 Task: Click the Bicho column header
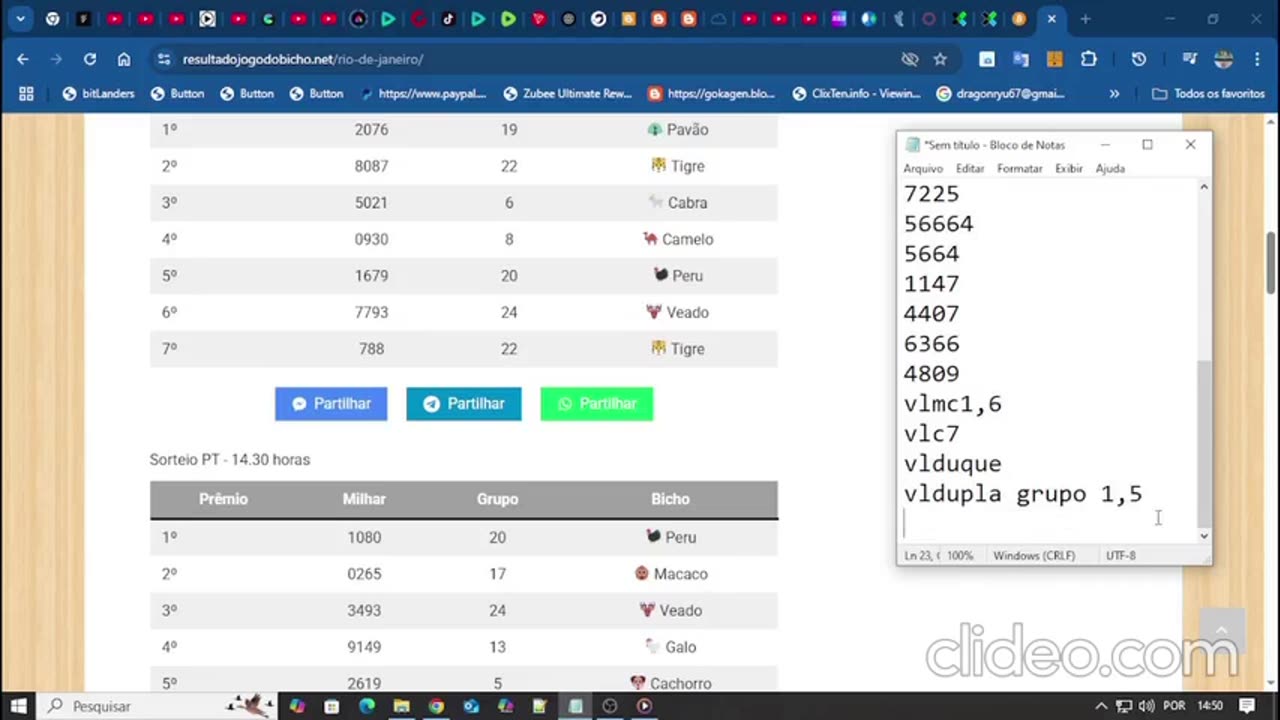tap(670, 499)
